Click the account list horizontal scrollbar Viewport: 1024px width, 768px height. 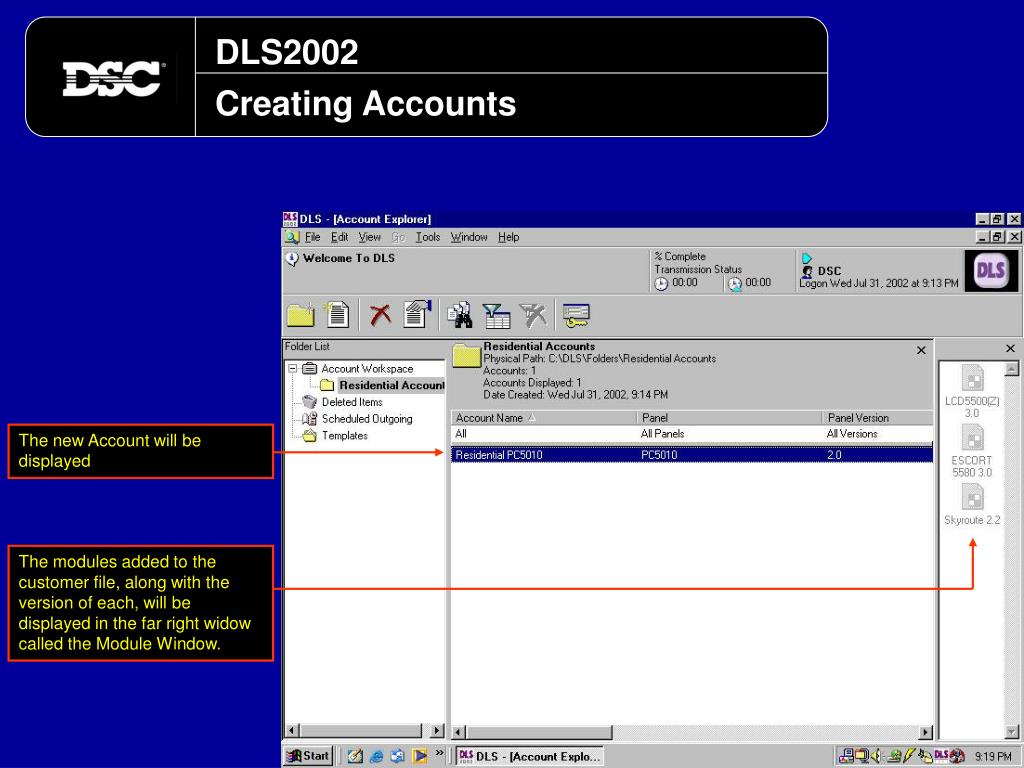[692, 732]
